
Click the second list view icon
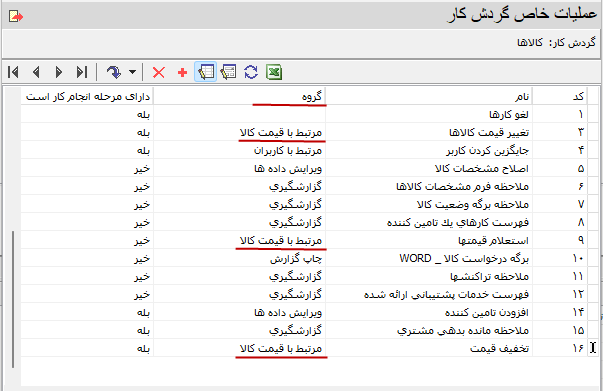click(x=228, y=72)
